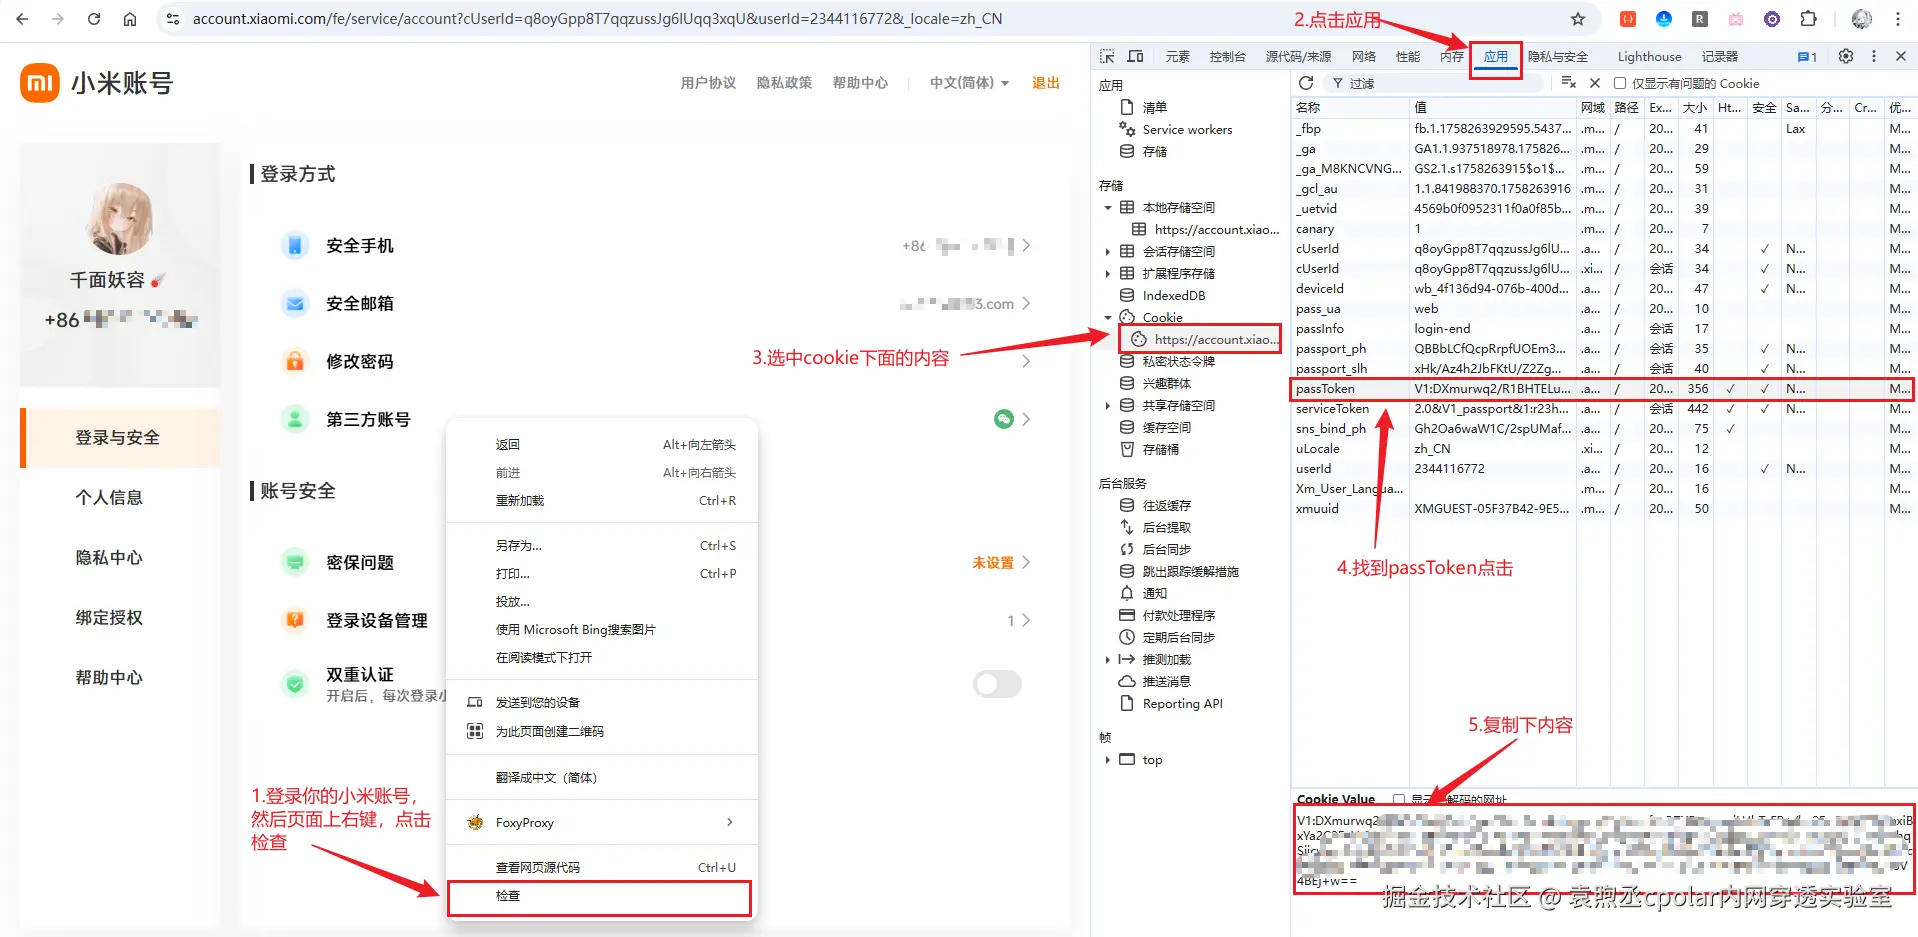Image resolution: width=1918 pixels, height=937 pixels.
Task: Choose Reload (重新加载) in the context menu
Action: 601,501
